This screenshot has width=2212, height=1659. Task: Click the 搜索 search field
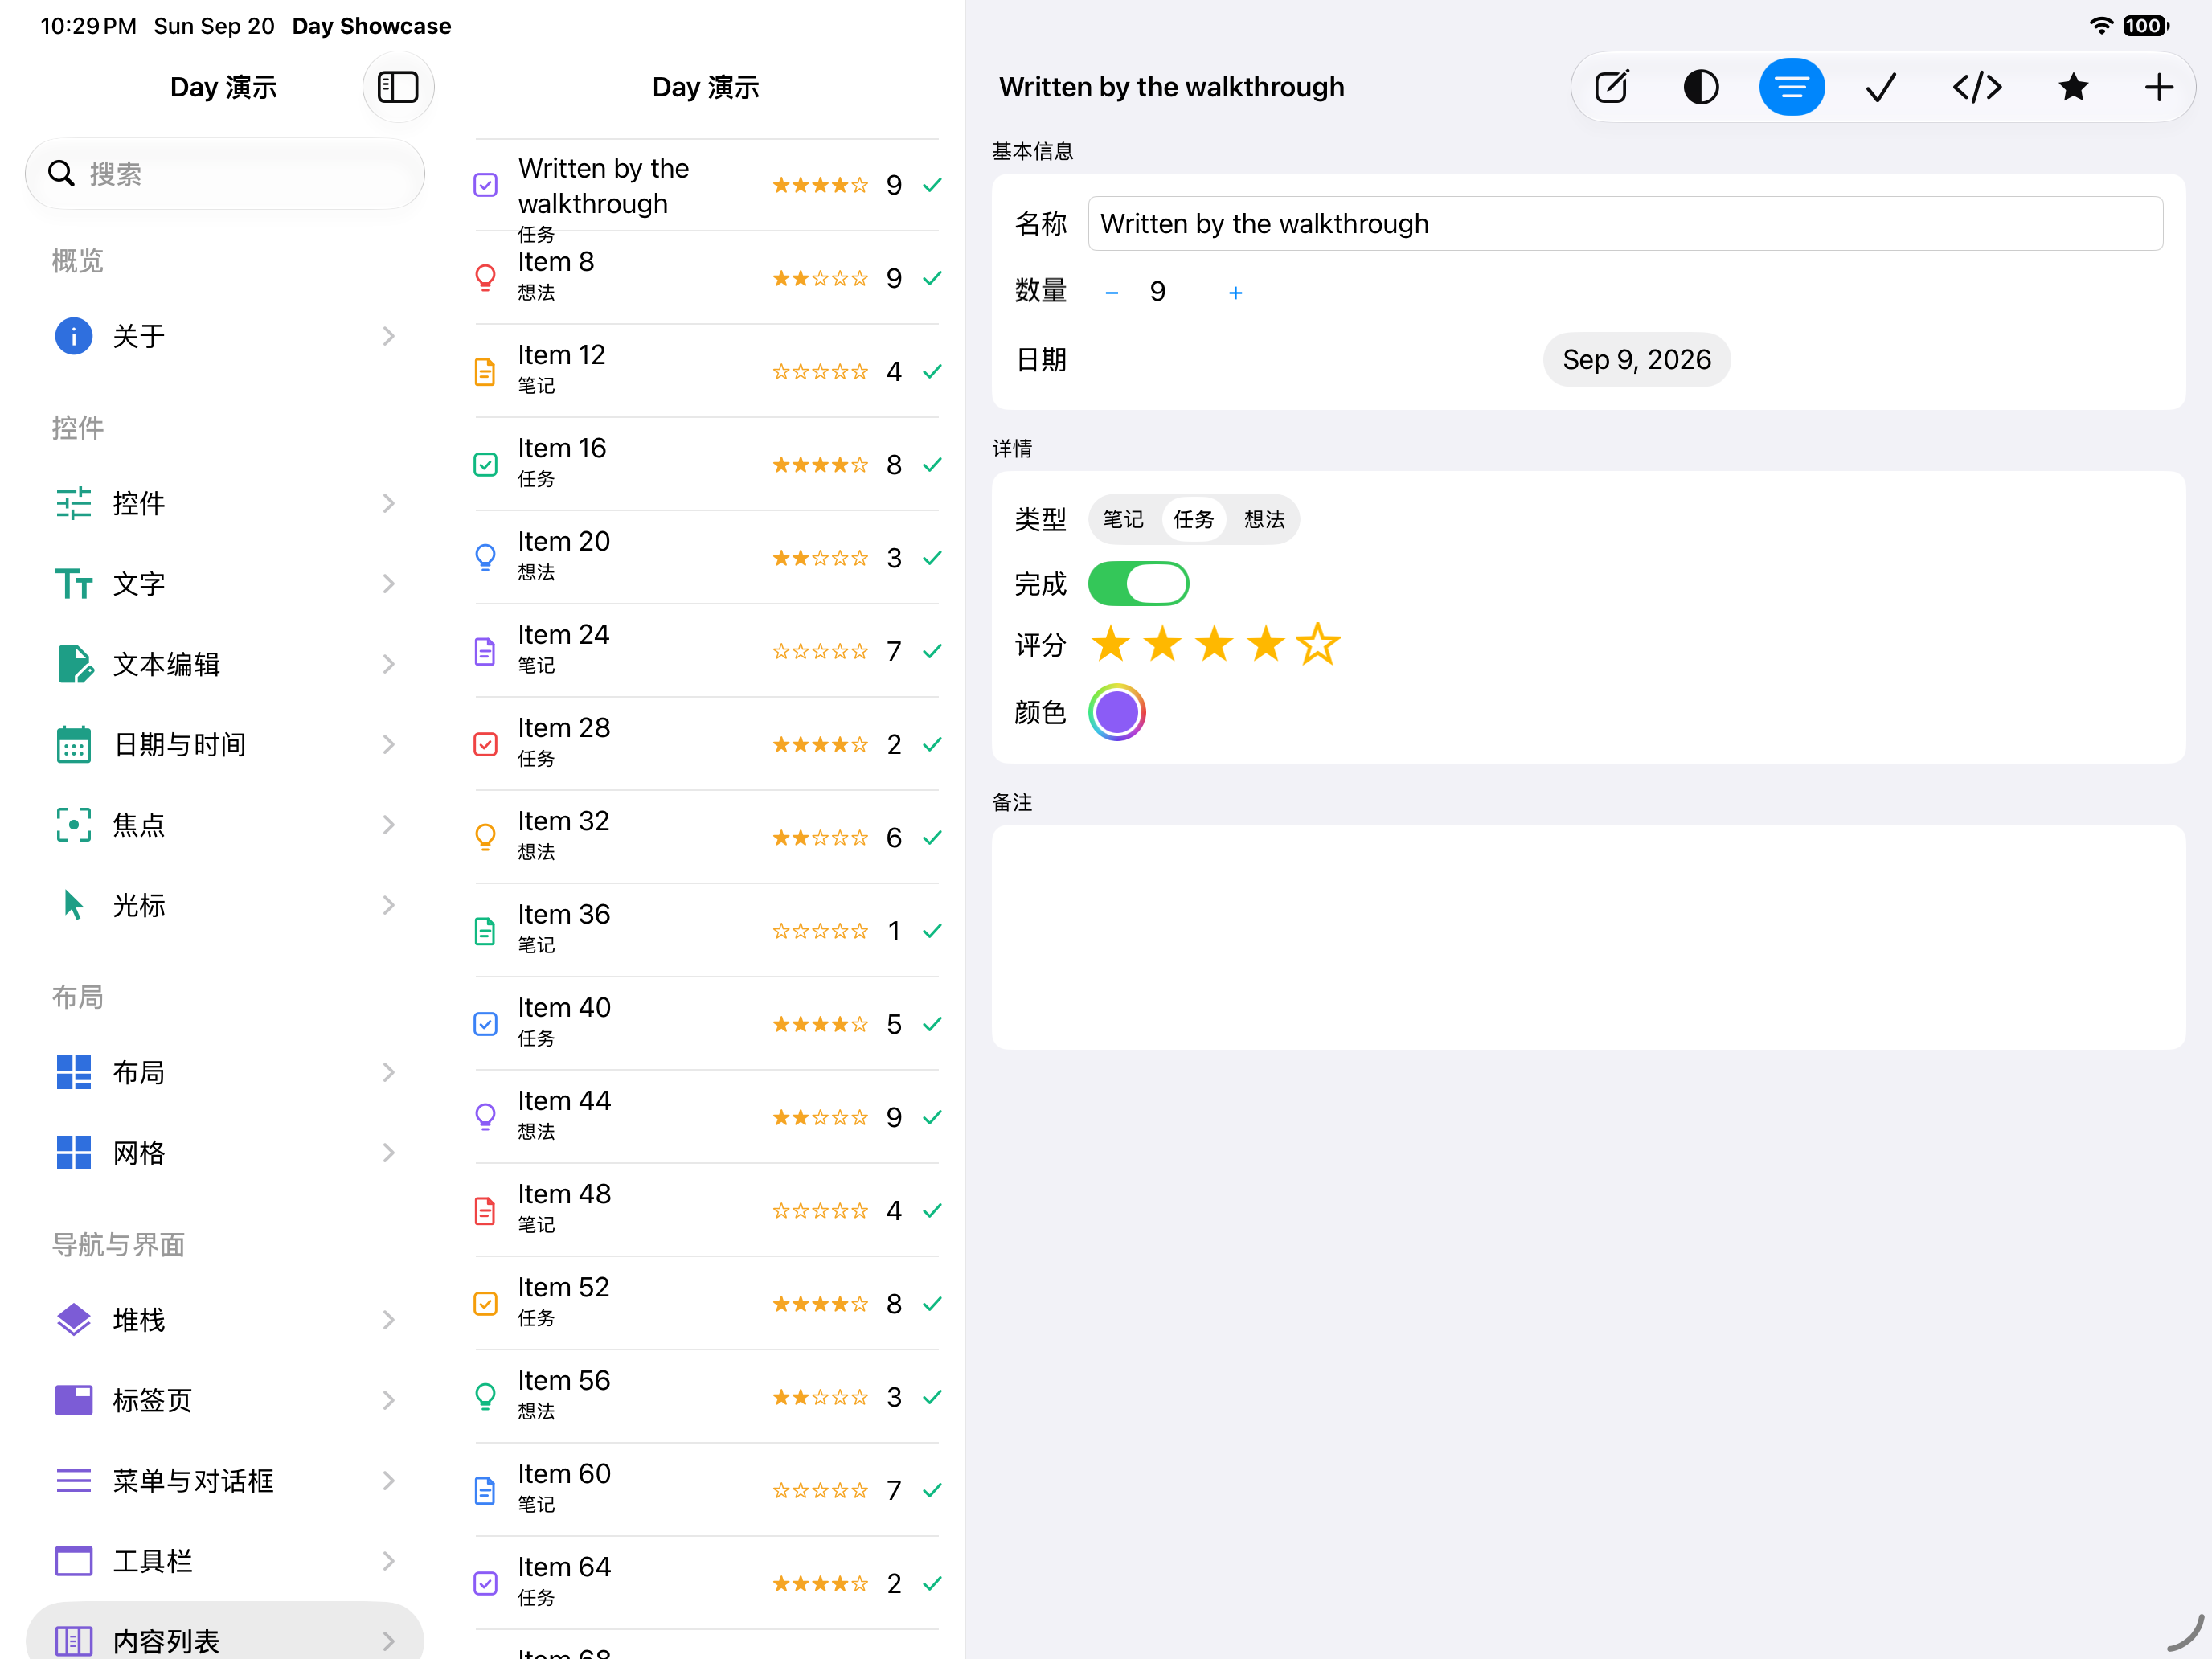click(x=225, y=173)
